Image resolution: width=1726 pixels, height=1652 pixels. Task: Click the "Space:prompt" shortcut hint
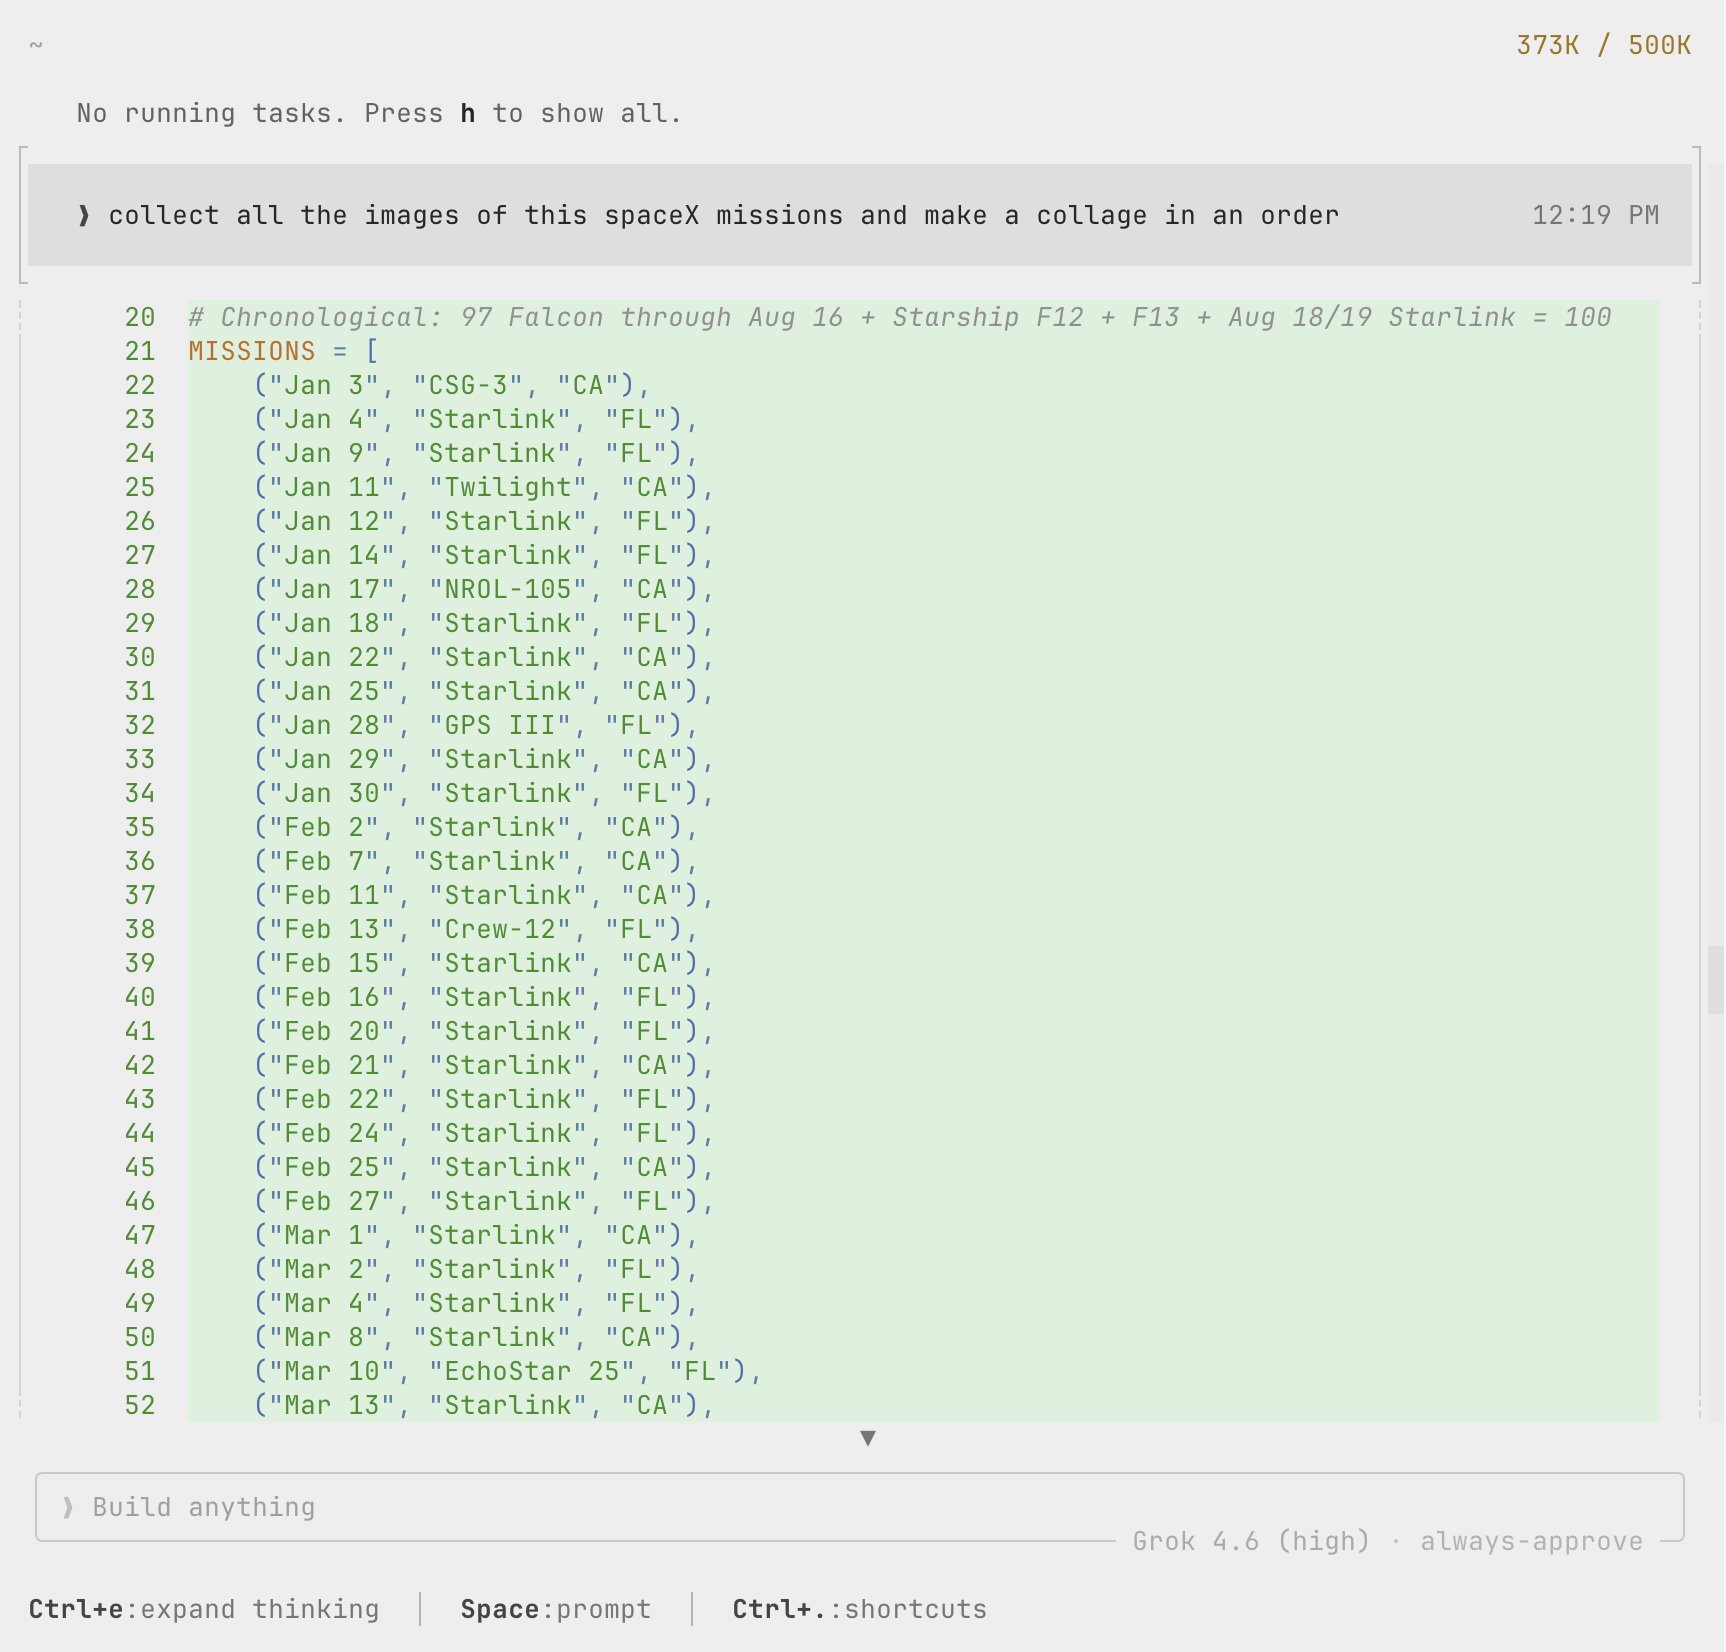click(x=556, y=1609)
